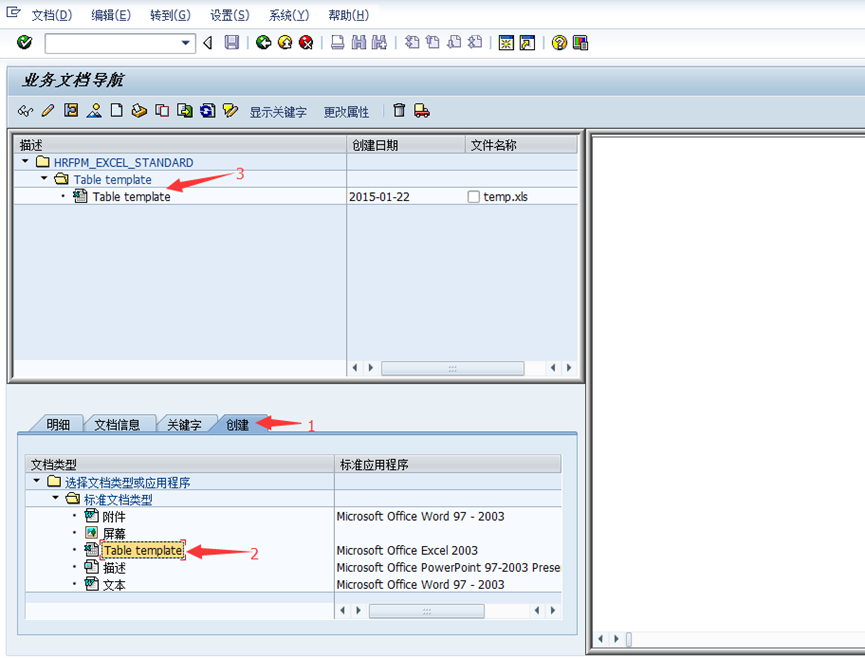This screenshot has height=658, width=865.
Task: Click the blank new document icon
Action: (116, 110)
